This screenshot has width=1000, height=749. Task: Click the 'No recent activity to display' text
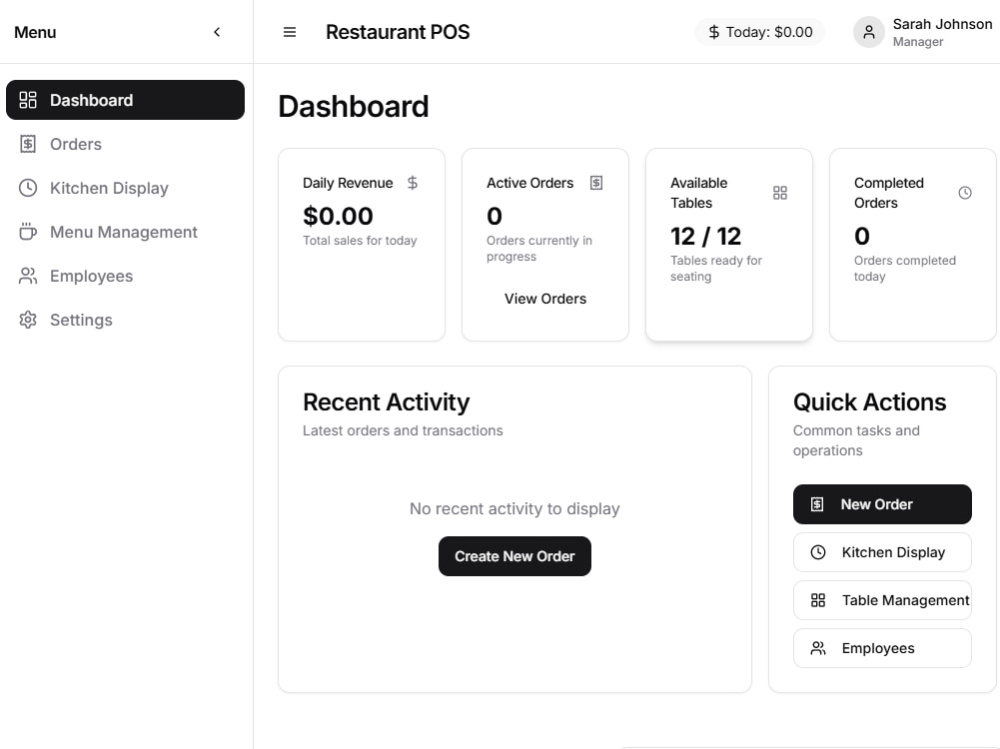click(x=515, y=508)
